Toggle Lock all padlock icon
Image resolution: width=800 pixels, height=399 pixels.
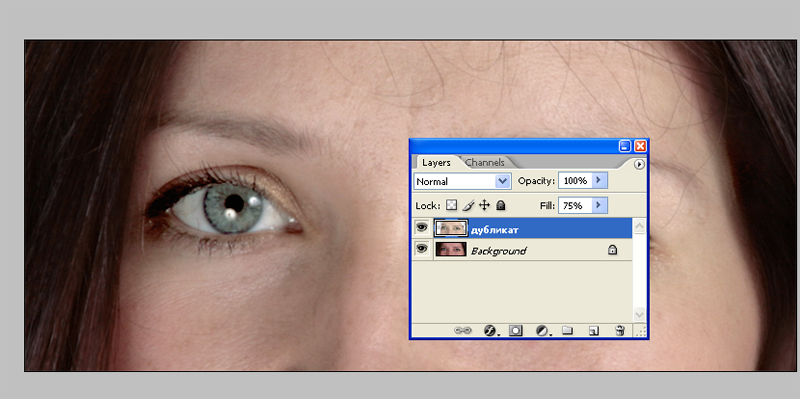click(x=501, y=205)
